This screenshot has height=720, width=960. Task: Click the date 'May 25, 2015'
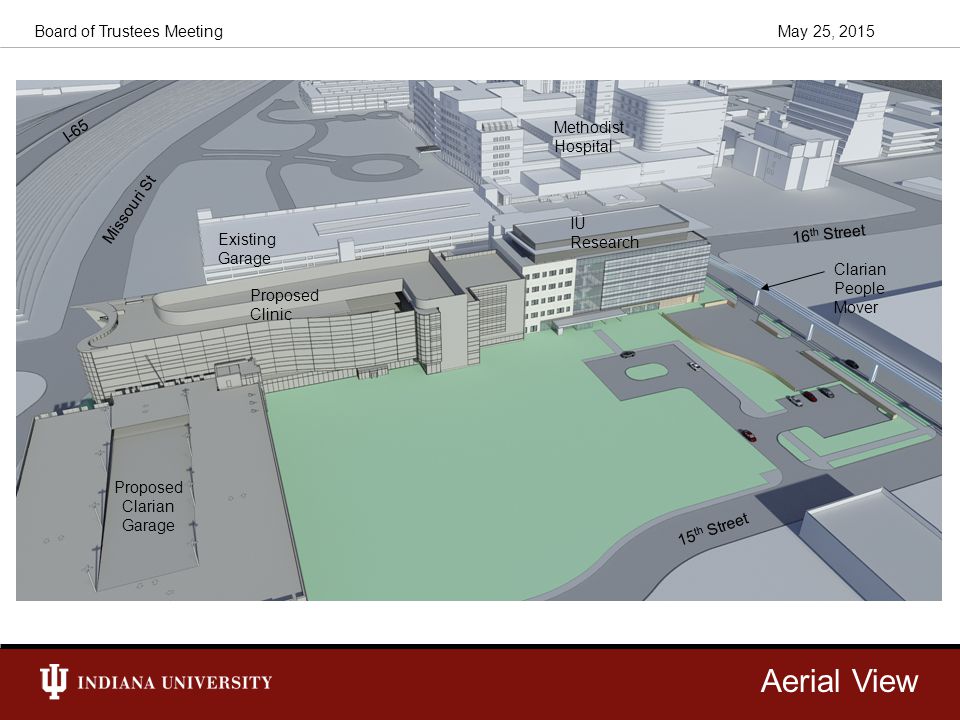826,31
